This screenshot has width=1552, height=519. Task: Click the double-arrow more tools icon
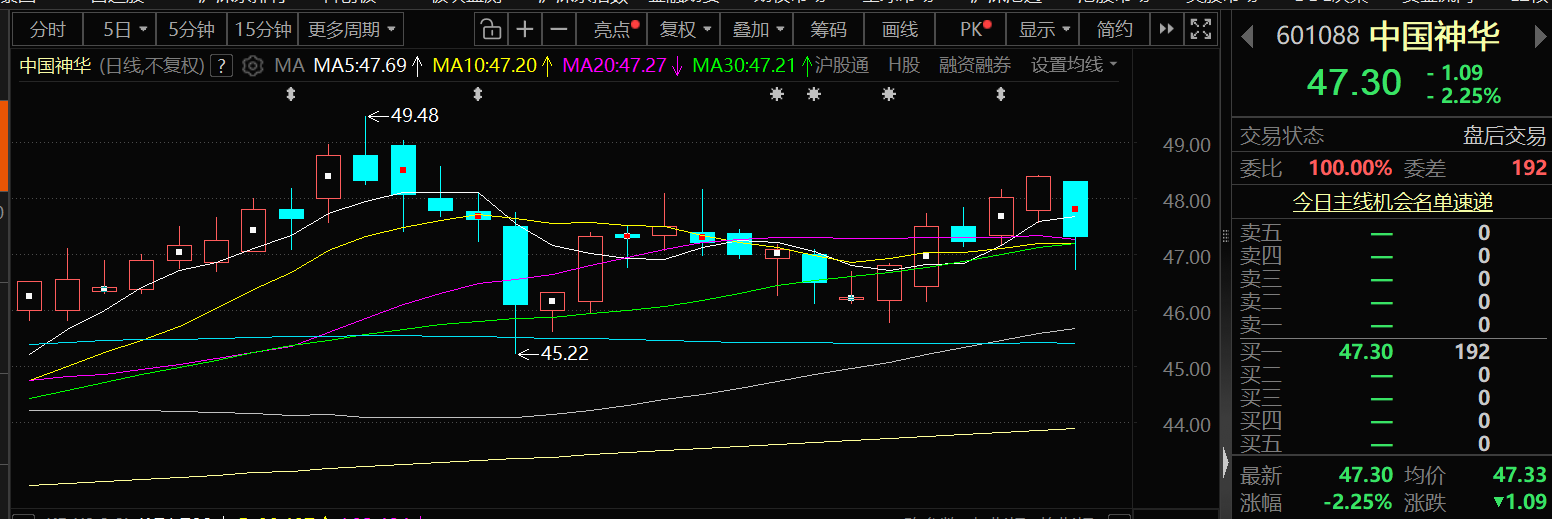[1166, 30]
